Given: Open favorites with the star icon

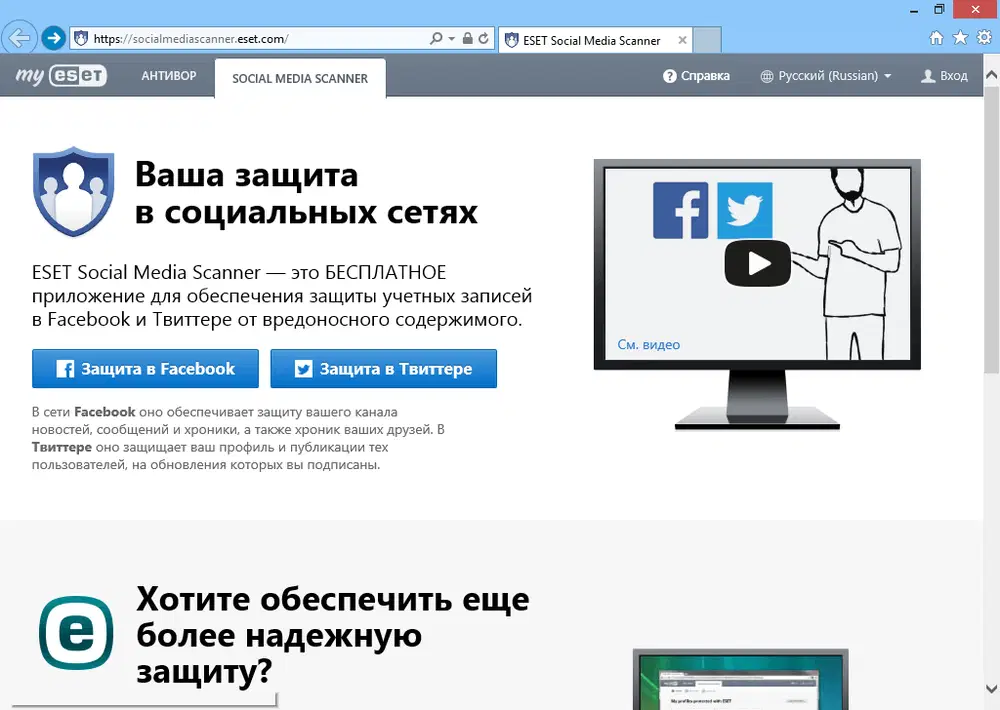Looking at the screenshot, I should coord(960,38).
